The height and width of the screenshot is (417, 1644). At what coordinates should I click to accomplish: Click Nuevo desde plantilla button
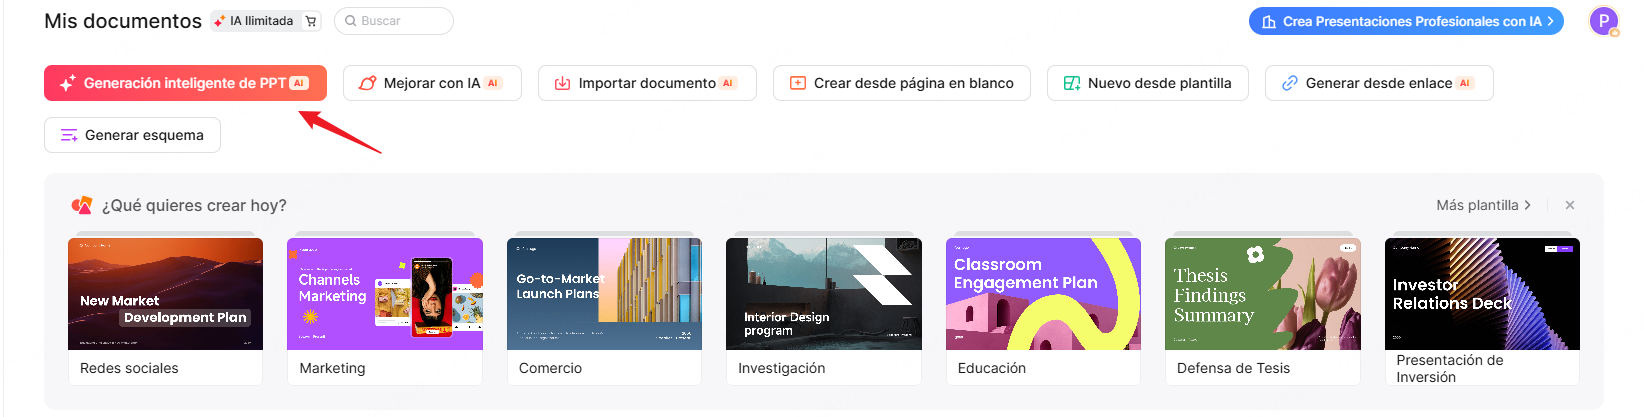[1148, 83]
